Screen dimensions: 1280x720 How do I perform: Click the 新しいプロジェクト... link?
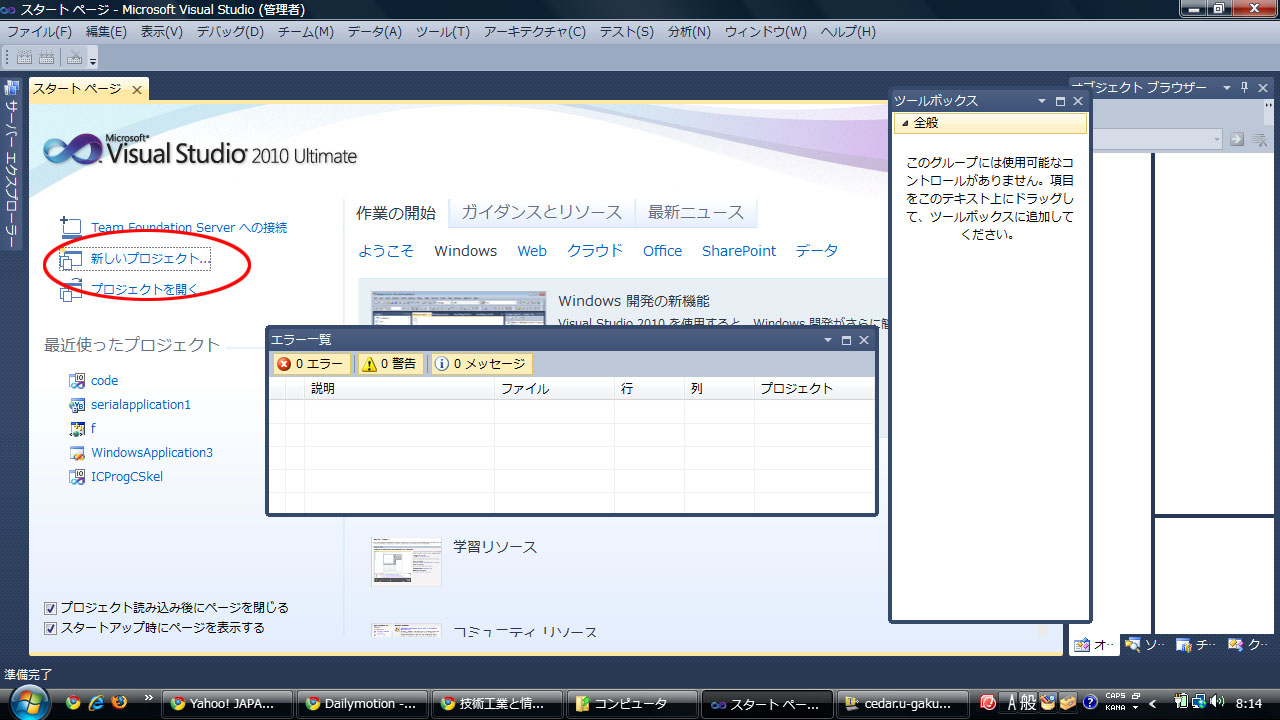point(150,259)
